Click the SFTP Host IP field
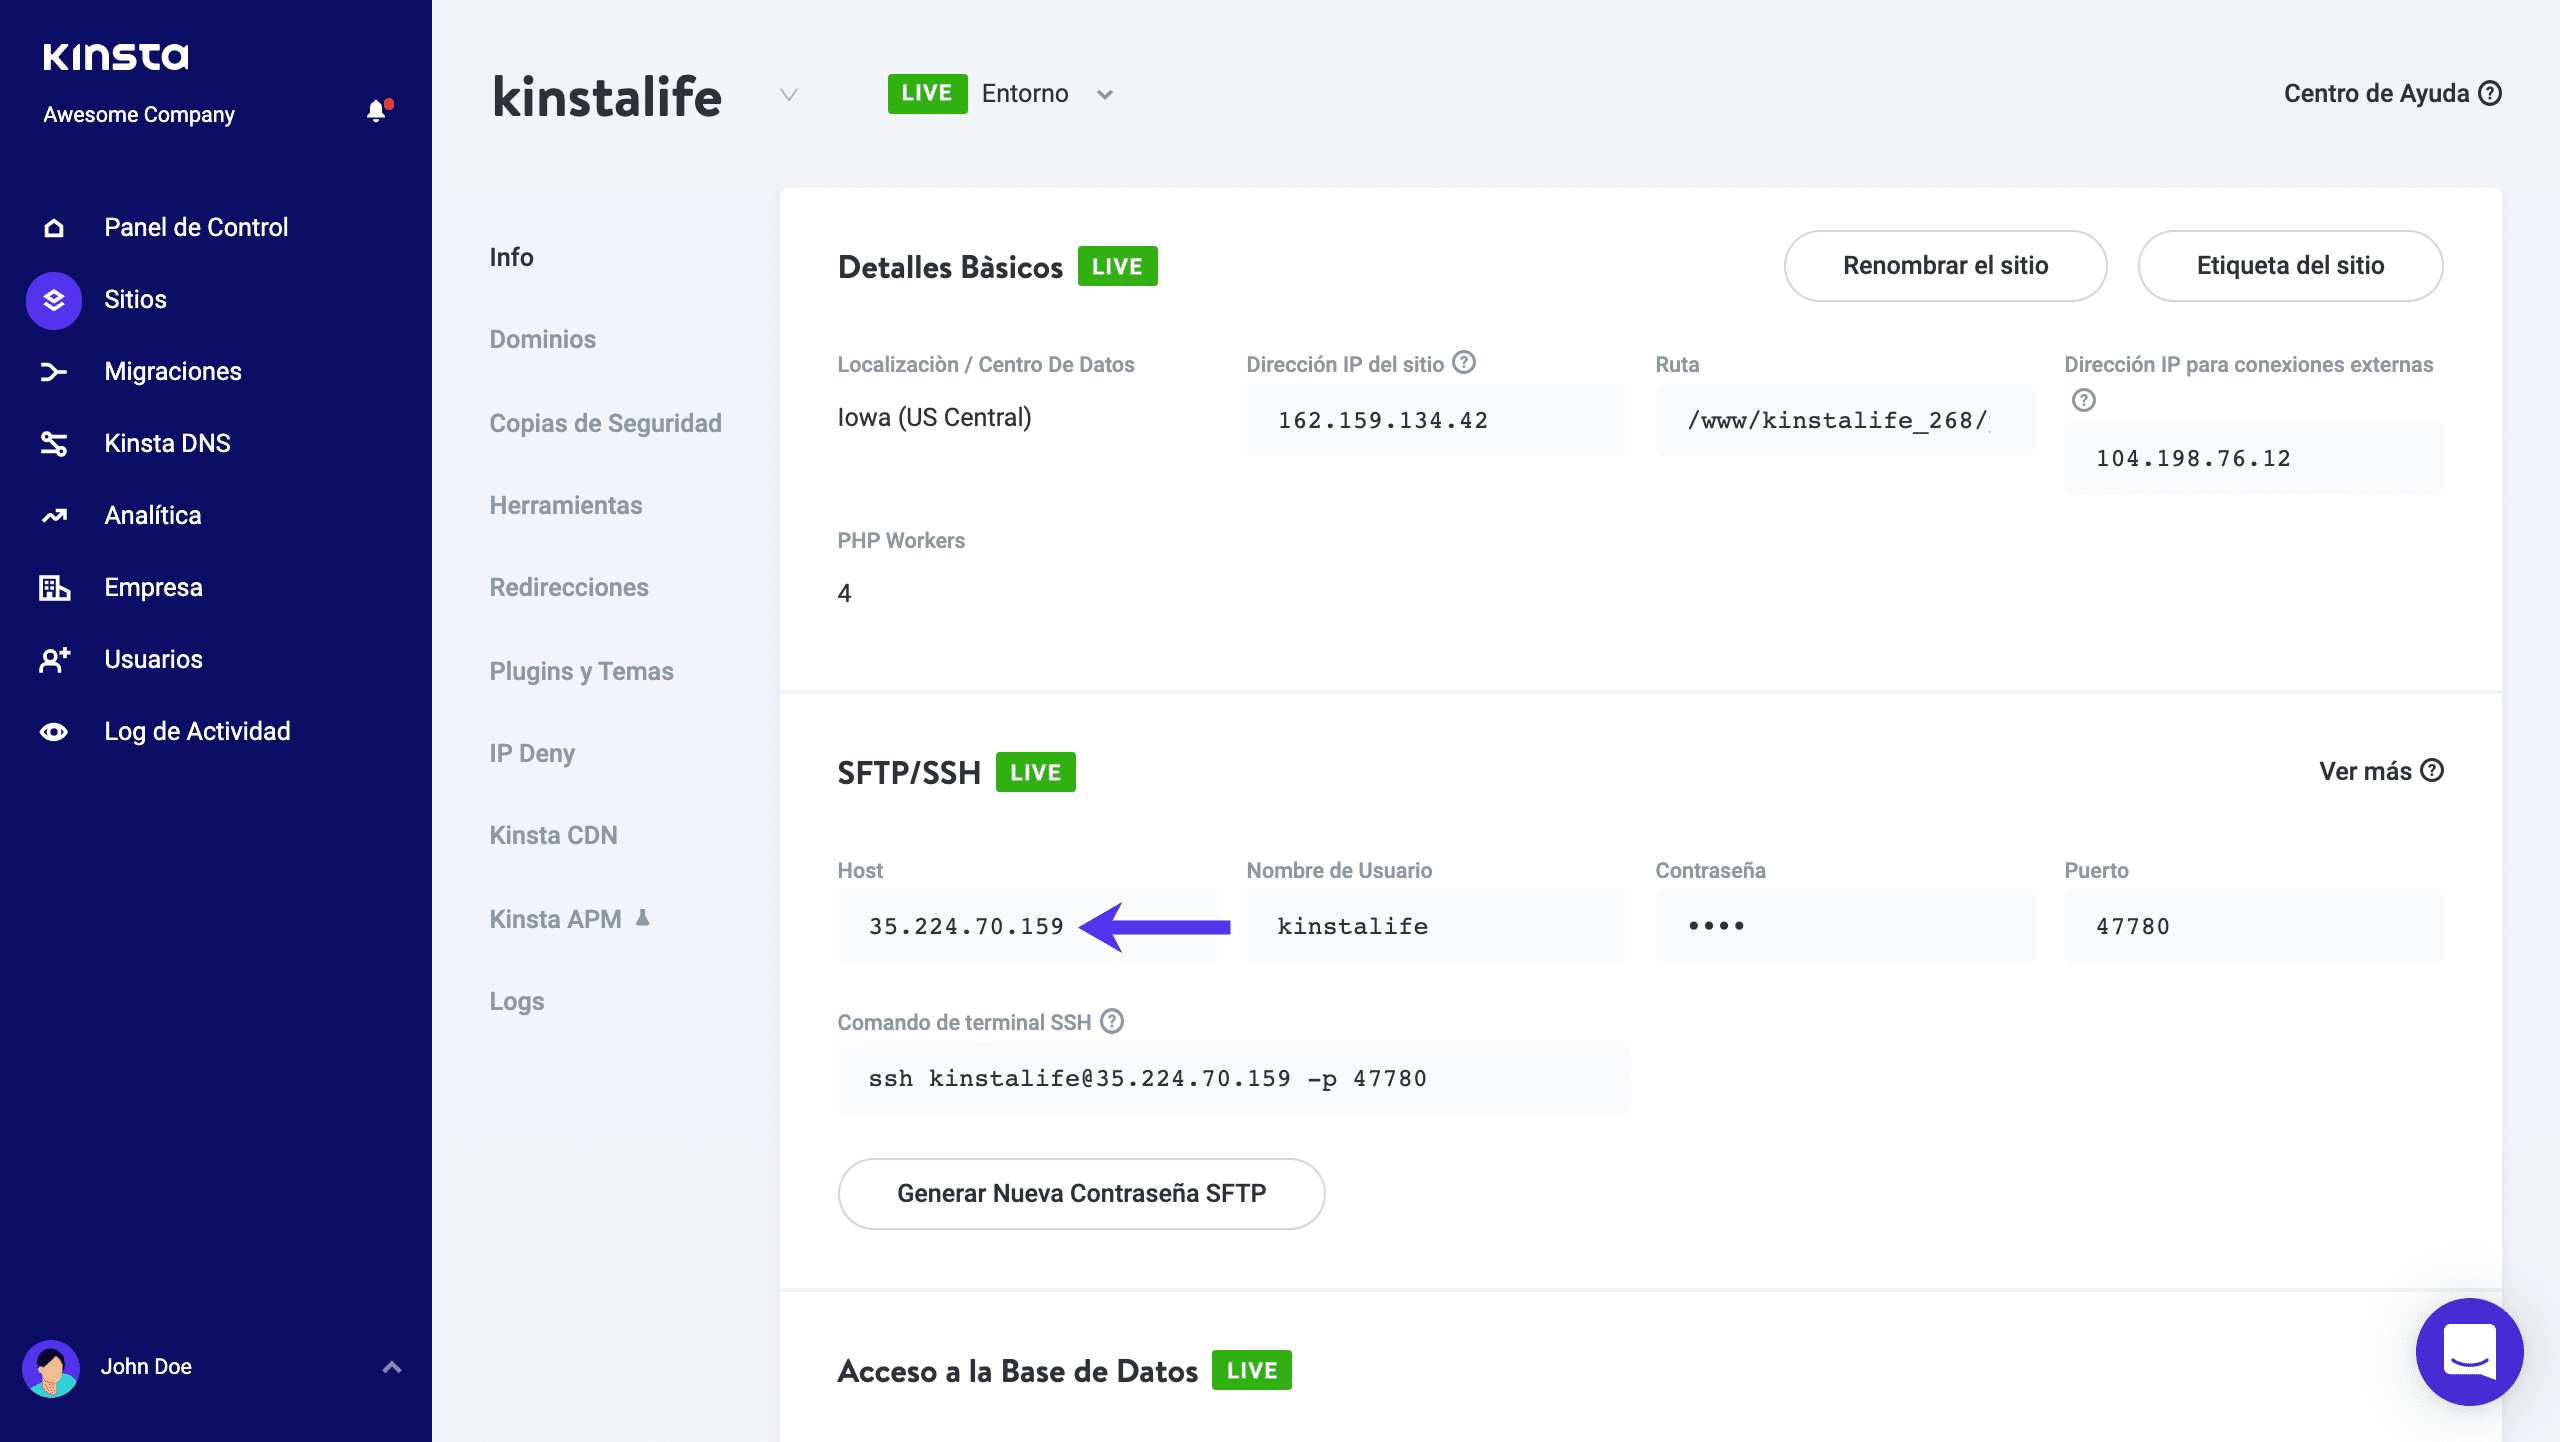The height and width of the screenshot is (1442, 2560). point(966,927)
